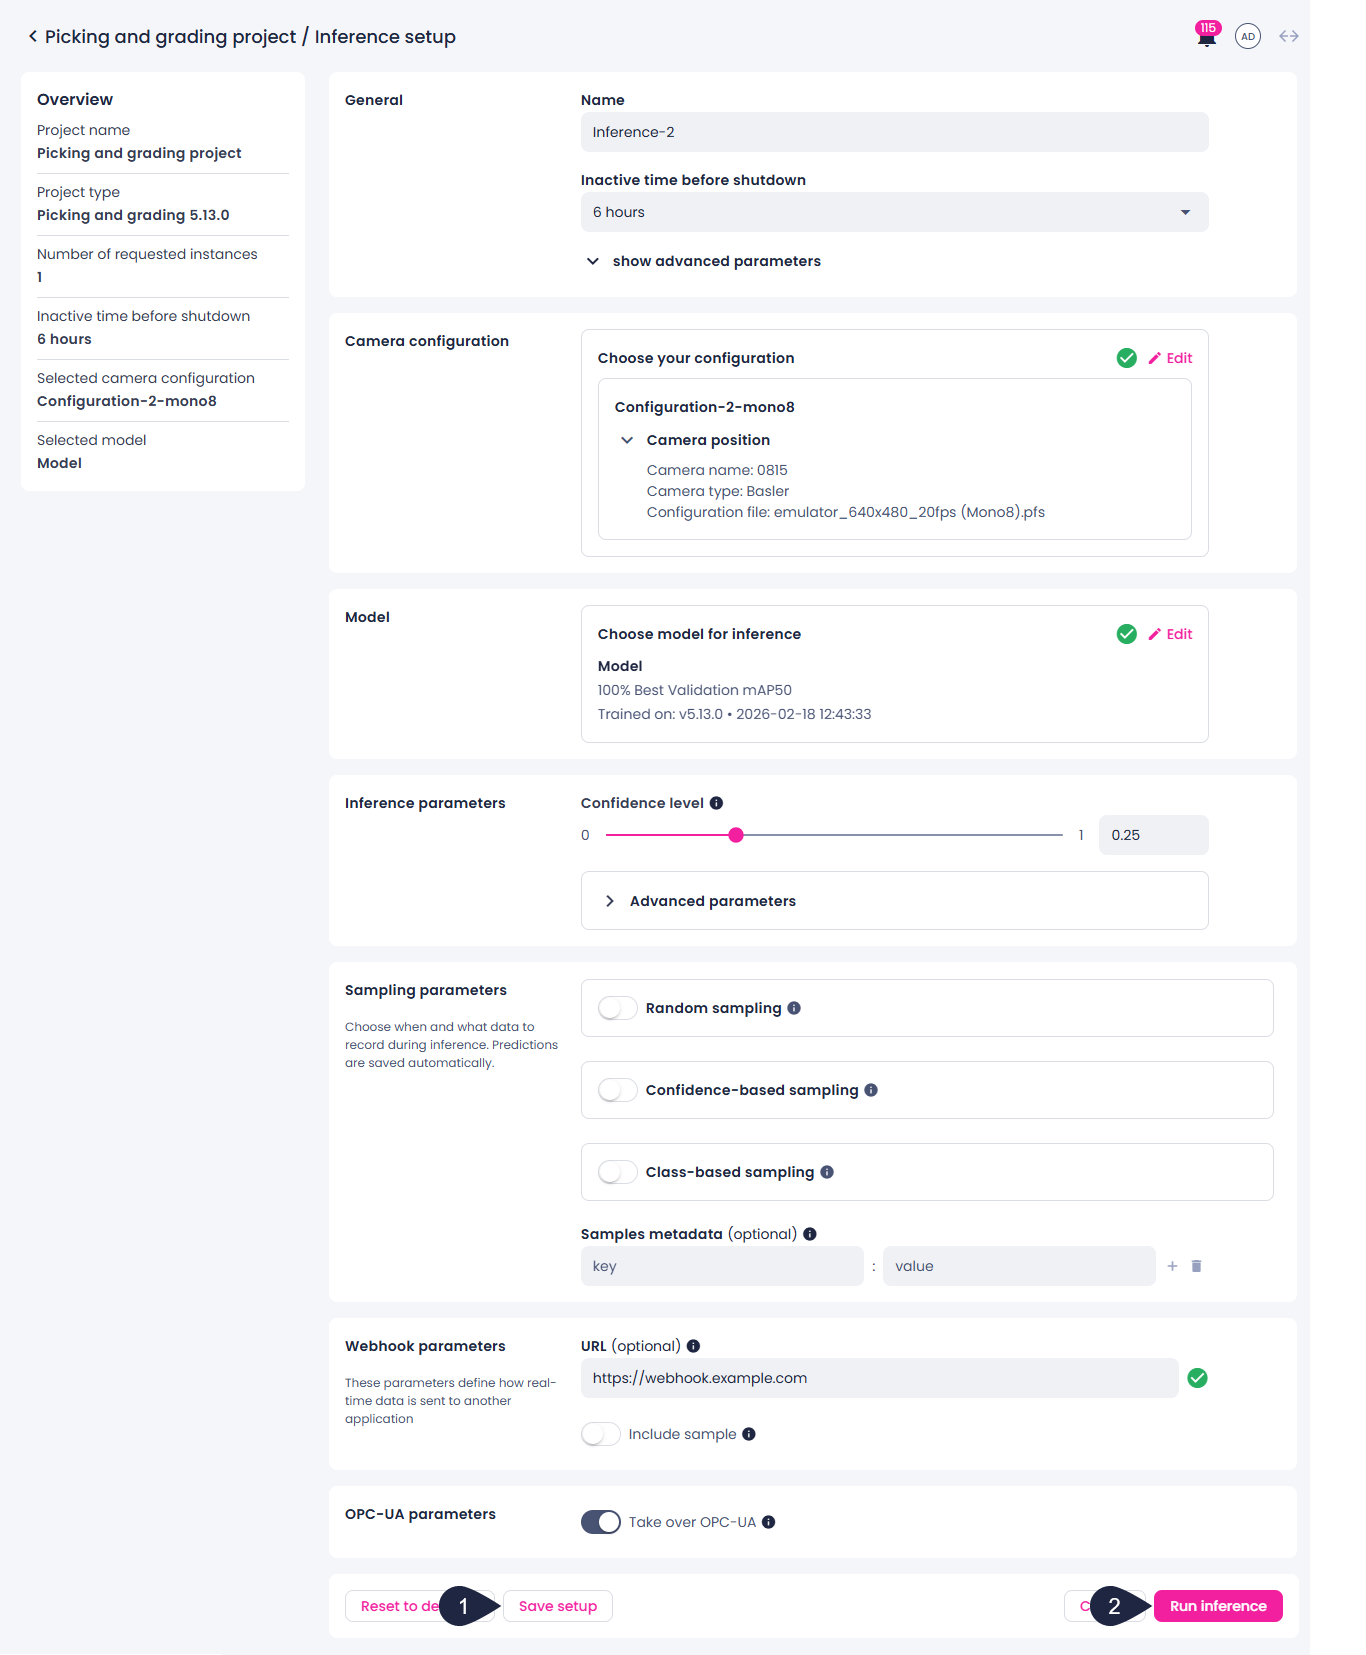The height and width of the screenshot is (1655, 1366).
Task: Click the info icon beside Confidence level
Action: tap(716, 803)
